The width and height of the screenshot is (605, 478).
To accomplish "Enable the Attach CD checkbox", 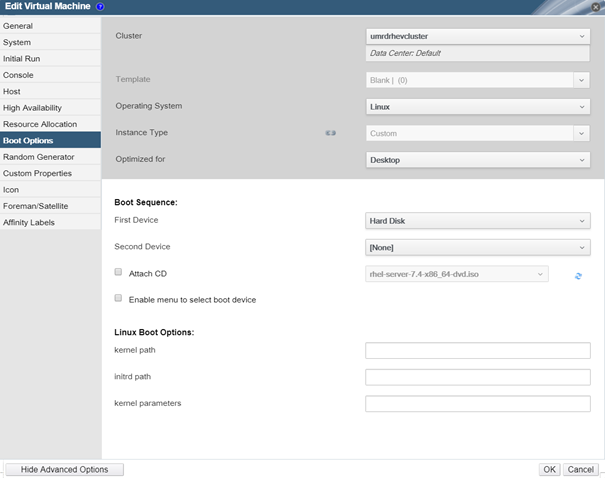I will [118, 272].
